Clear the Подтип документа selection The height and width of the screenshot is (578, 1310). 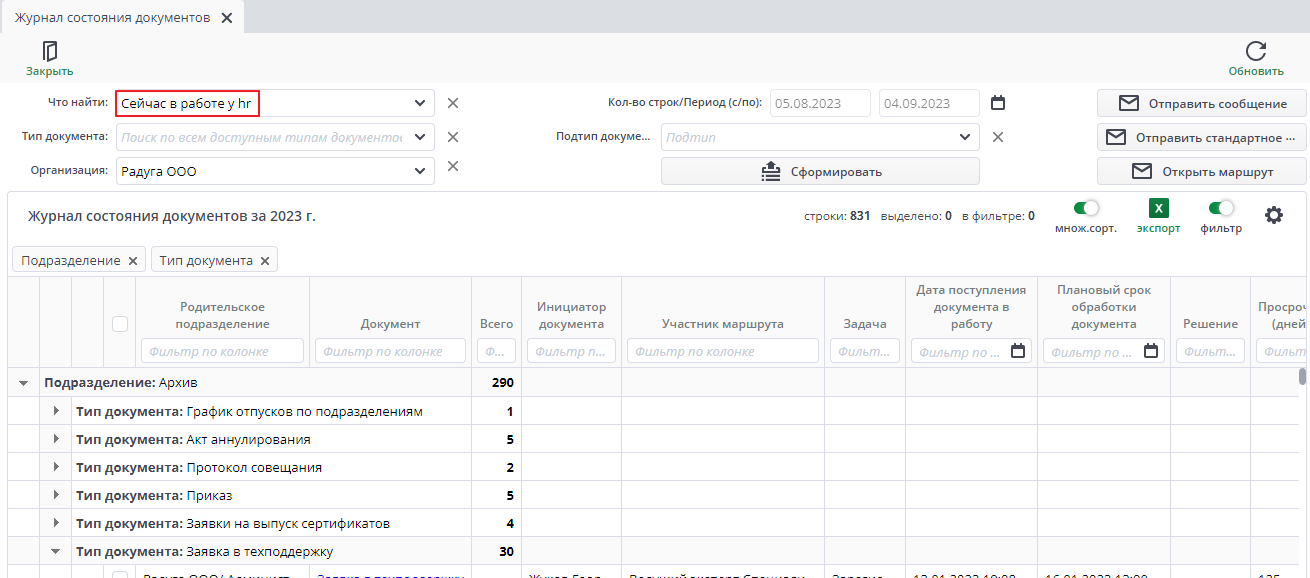click(997, 137)
